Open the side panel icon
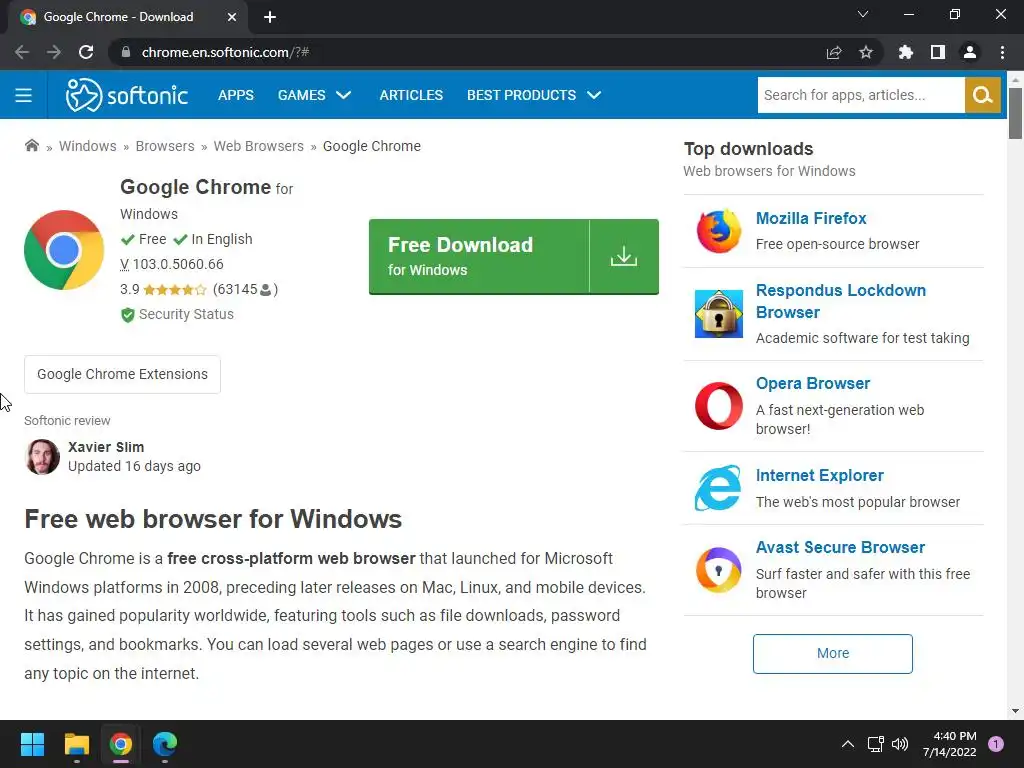This screenshot has width=1024, height=768. pyautogui.click(x=938, y=52)
